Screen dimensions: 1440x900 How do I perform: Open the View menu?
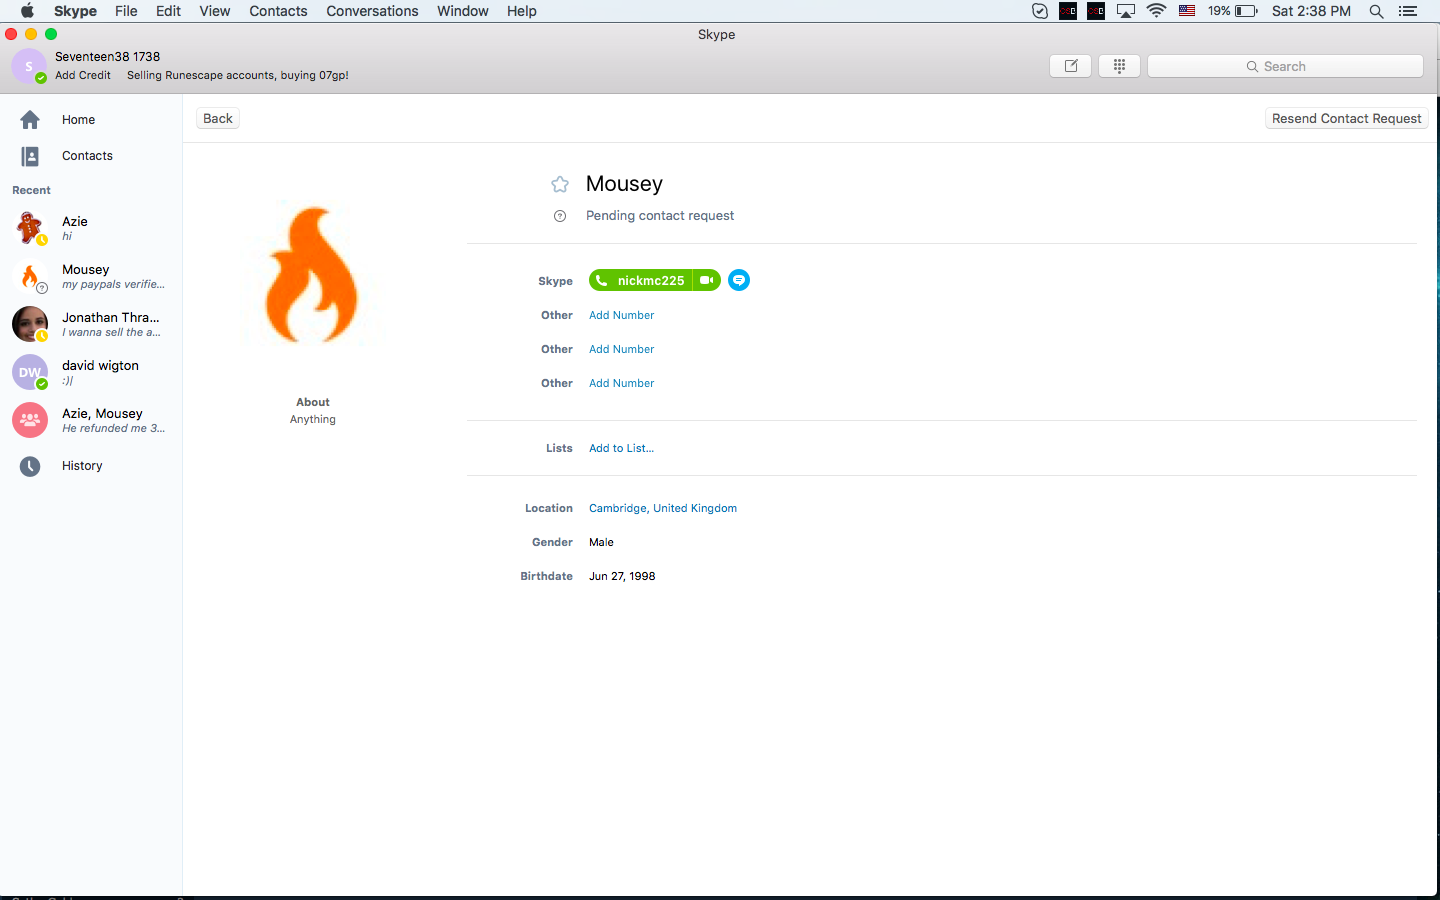215,11
